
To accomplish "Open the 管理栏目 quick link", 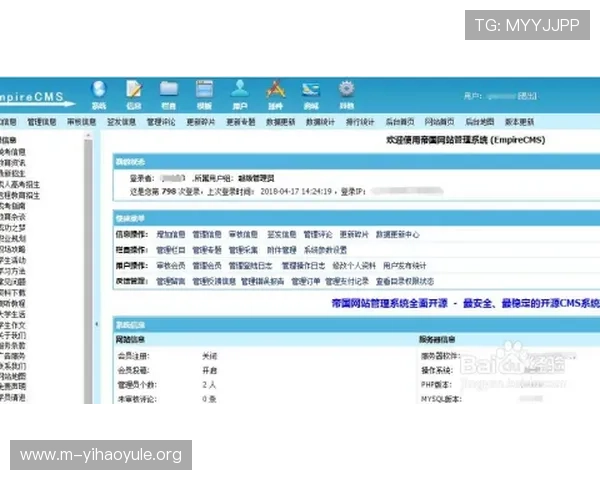I will pos(171,250).
